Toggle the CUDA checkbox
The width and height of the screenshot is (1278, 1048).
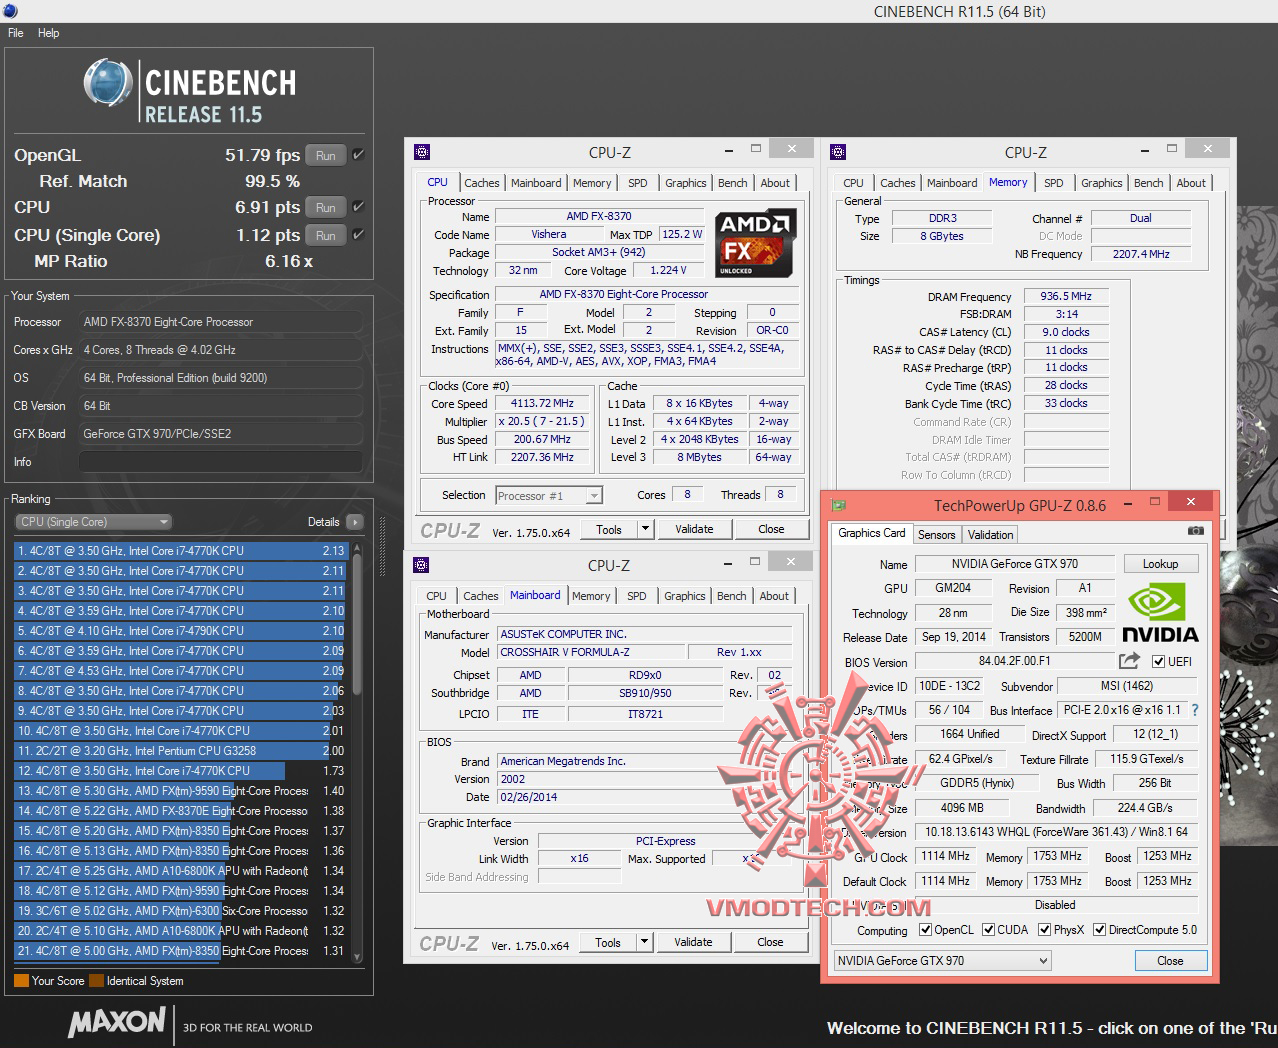coord(988,930)
